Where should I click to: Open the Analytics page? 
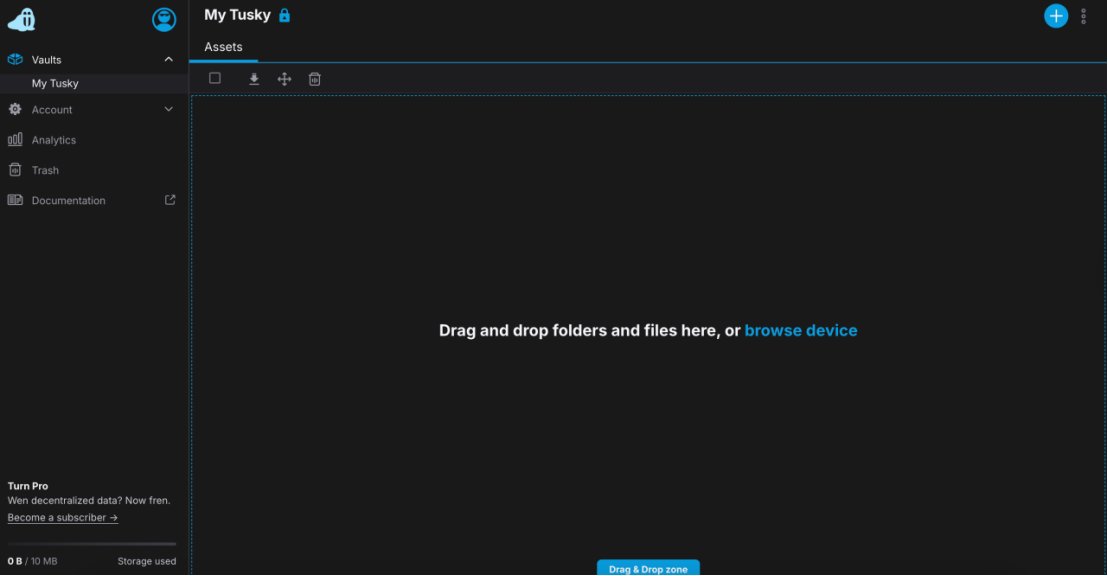click(54, 140)
